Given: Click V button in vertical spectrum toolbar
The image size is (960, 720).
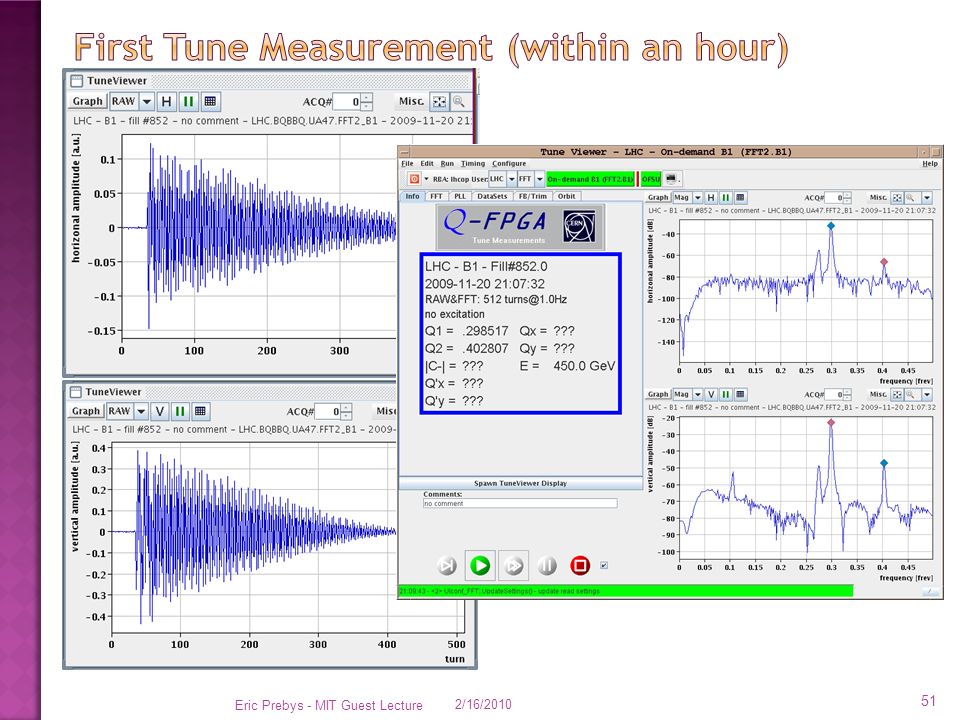Looking at the screenshot, I should 711,394.
